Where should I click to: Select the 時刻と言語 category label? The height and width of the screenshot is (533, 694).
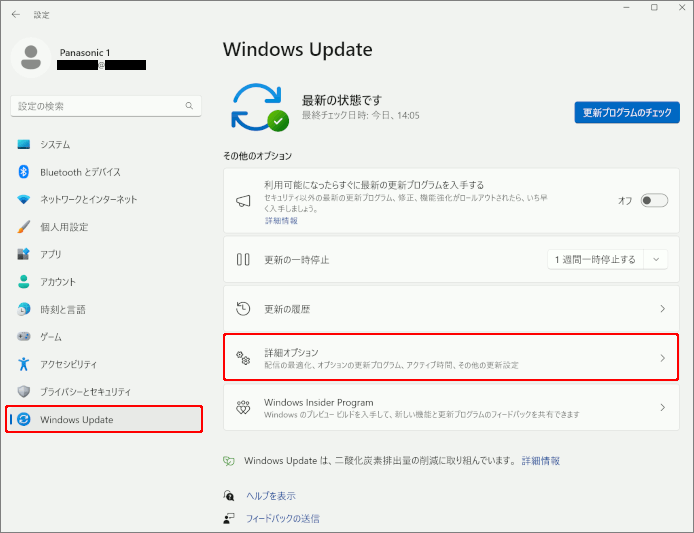pos(63,309)
